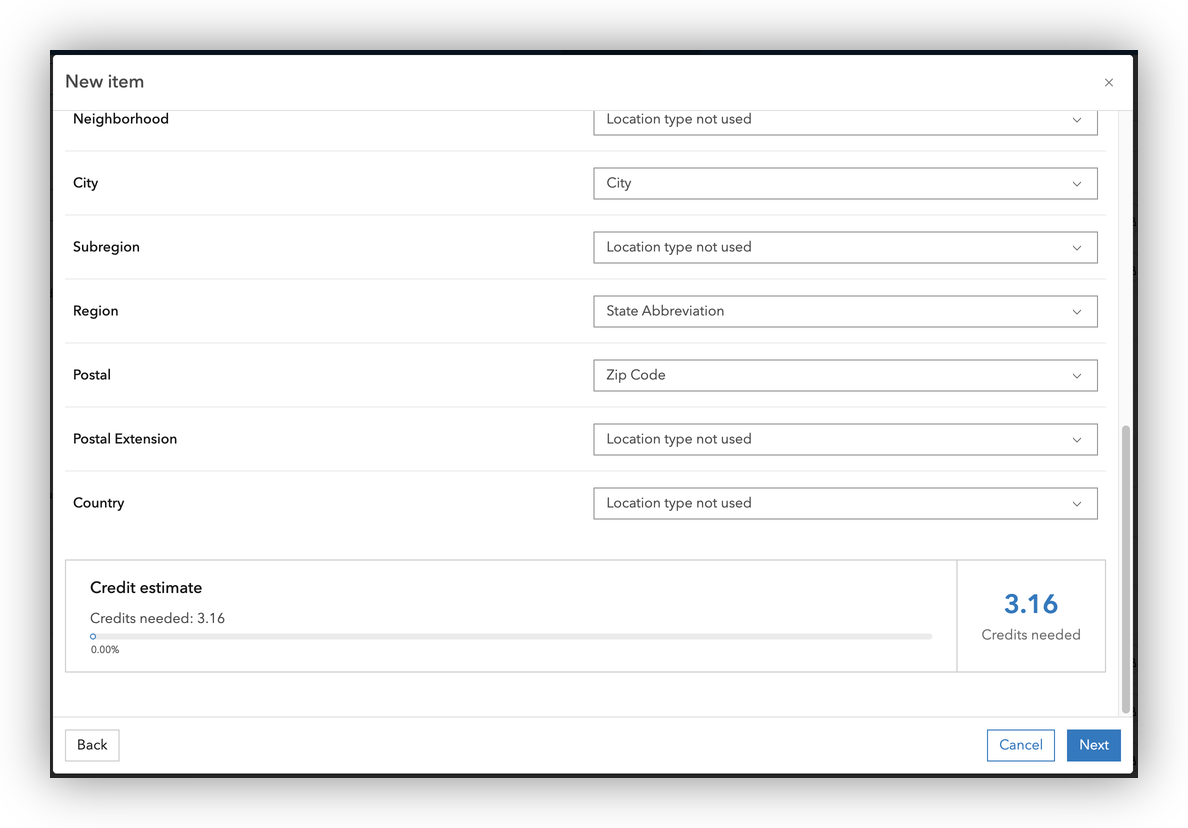Close the New item dialog
1188x828 pixels.
pos(1108,83)
